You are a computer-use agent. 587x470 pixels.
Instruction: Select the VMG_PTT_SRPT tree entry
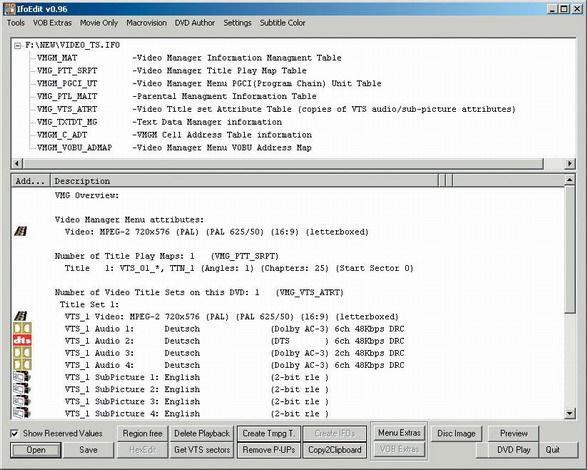(67, 70)
